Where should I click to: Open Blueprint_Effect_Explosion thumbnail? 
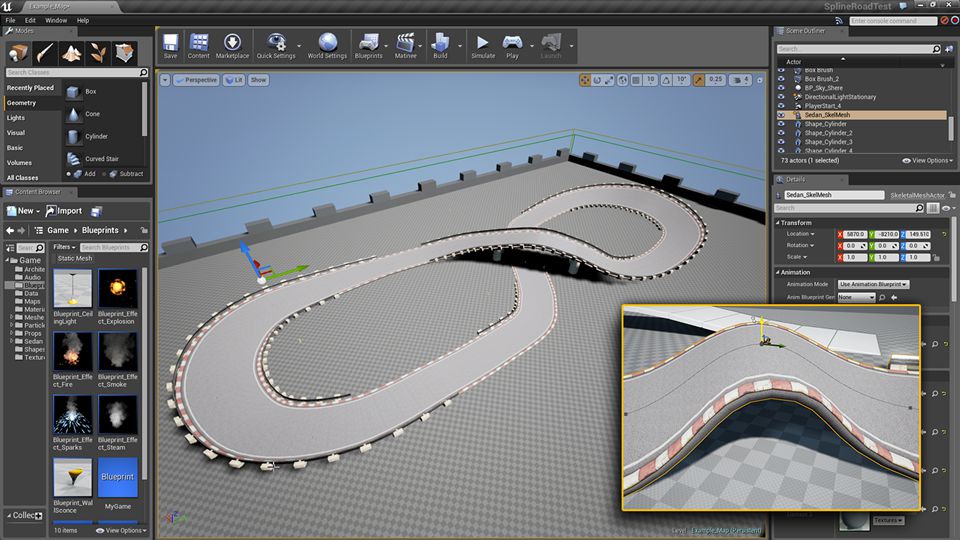(118, 288)
